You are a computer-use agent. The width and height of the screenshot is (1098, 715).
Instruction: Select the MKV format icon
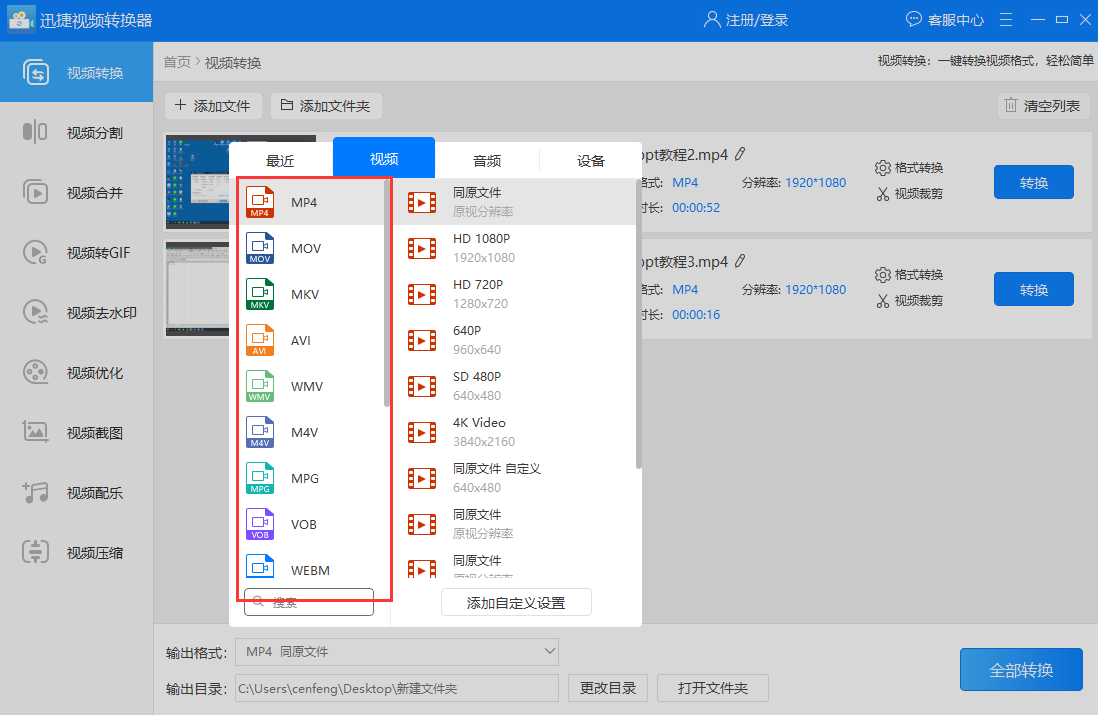point(260,294)
